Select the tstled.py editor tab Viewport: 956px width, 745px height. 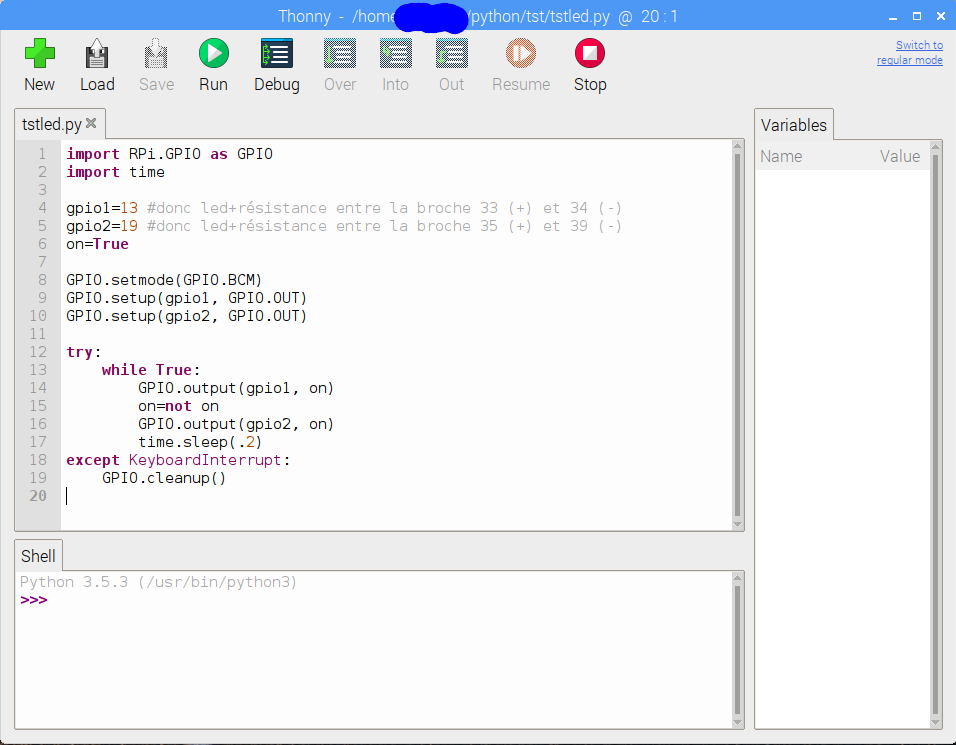(51, 124)
